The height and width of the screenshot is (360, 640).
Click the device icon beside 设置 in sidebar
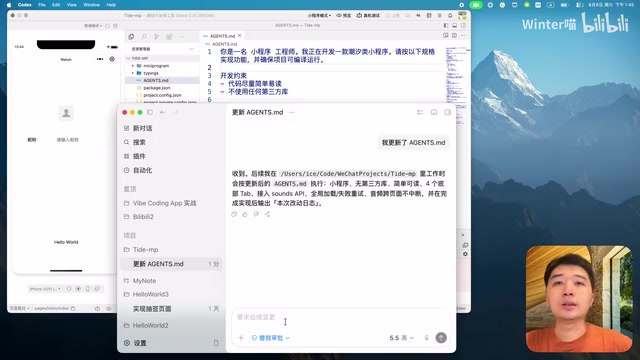click(216, 343)
